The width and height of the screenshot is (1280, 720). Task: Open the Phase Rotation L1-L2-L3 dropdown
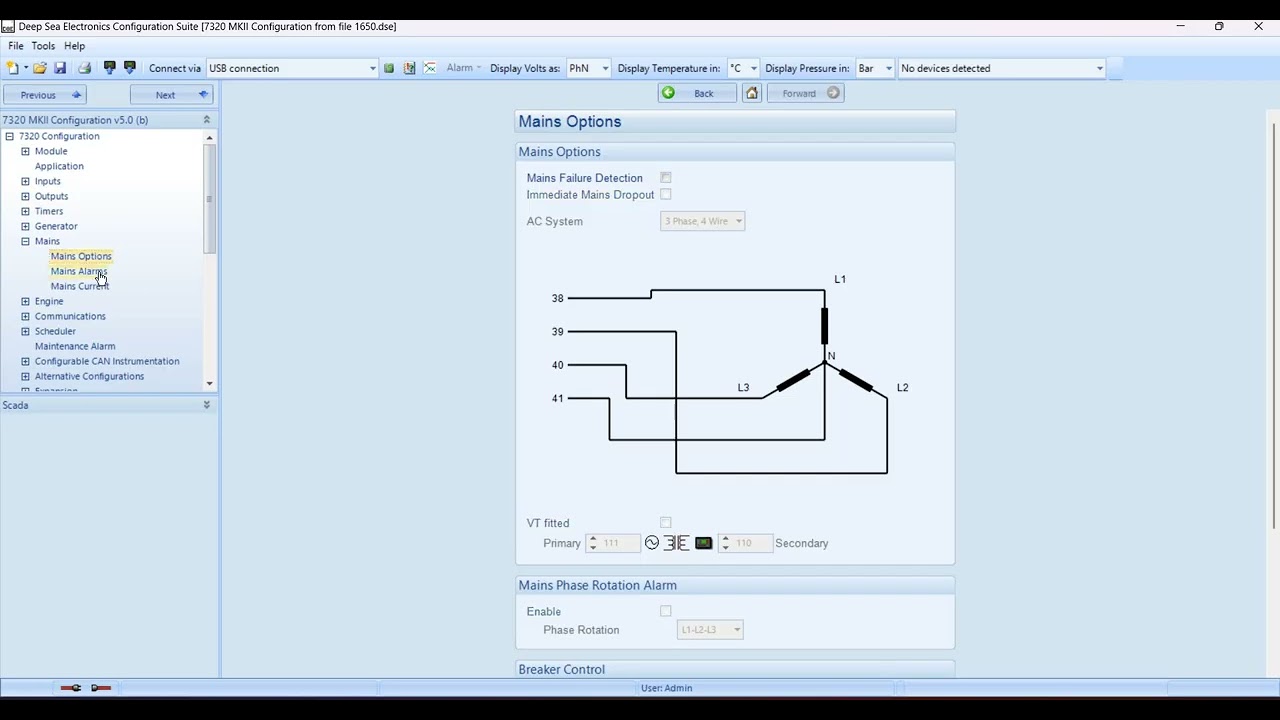coord(710,630)
